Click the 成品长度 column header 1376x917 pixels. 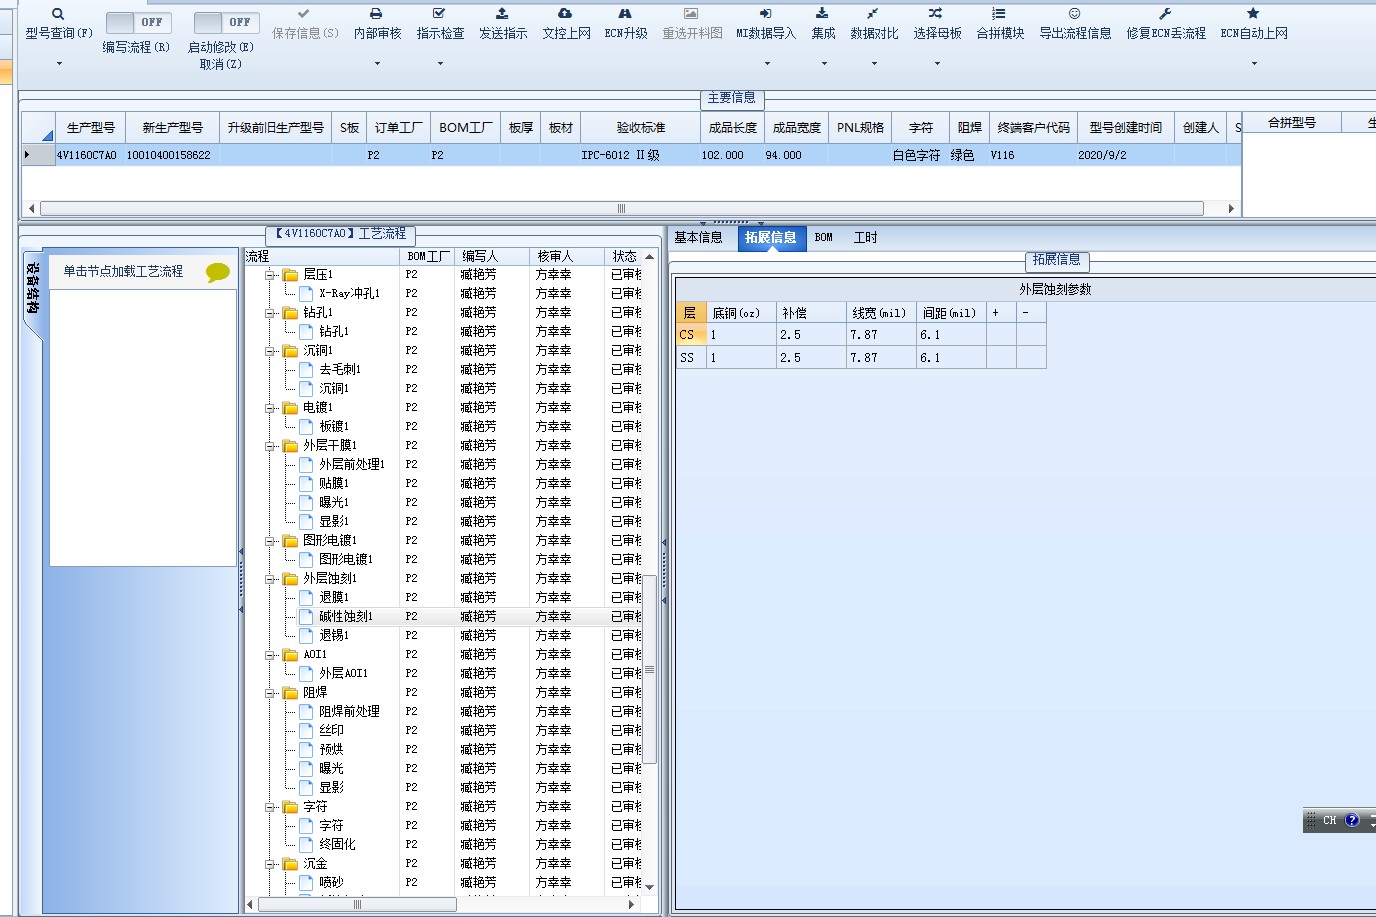733,128
